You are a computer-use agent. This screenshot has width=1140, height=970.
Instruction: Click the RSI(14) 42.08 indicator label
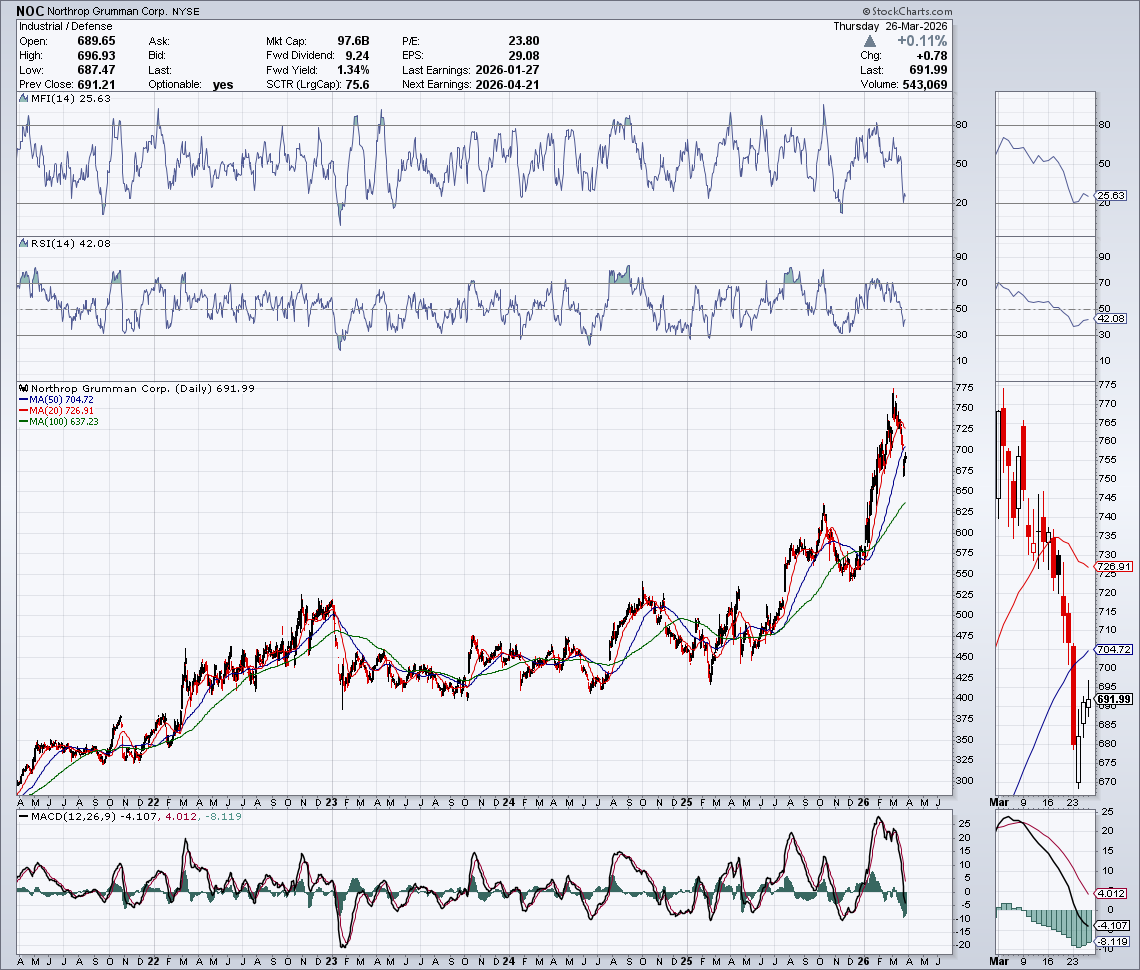click(71, 244)
